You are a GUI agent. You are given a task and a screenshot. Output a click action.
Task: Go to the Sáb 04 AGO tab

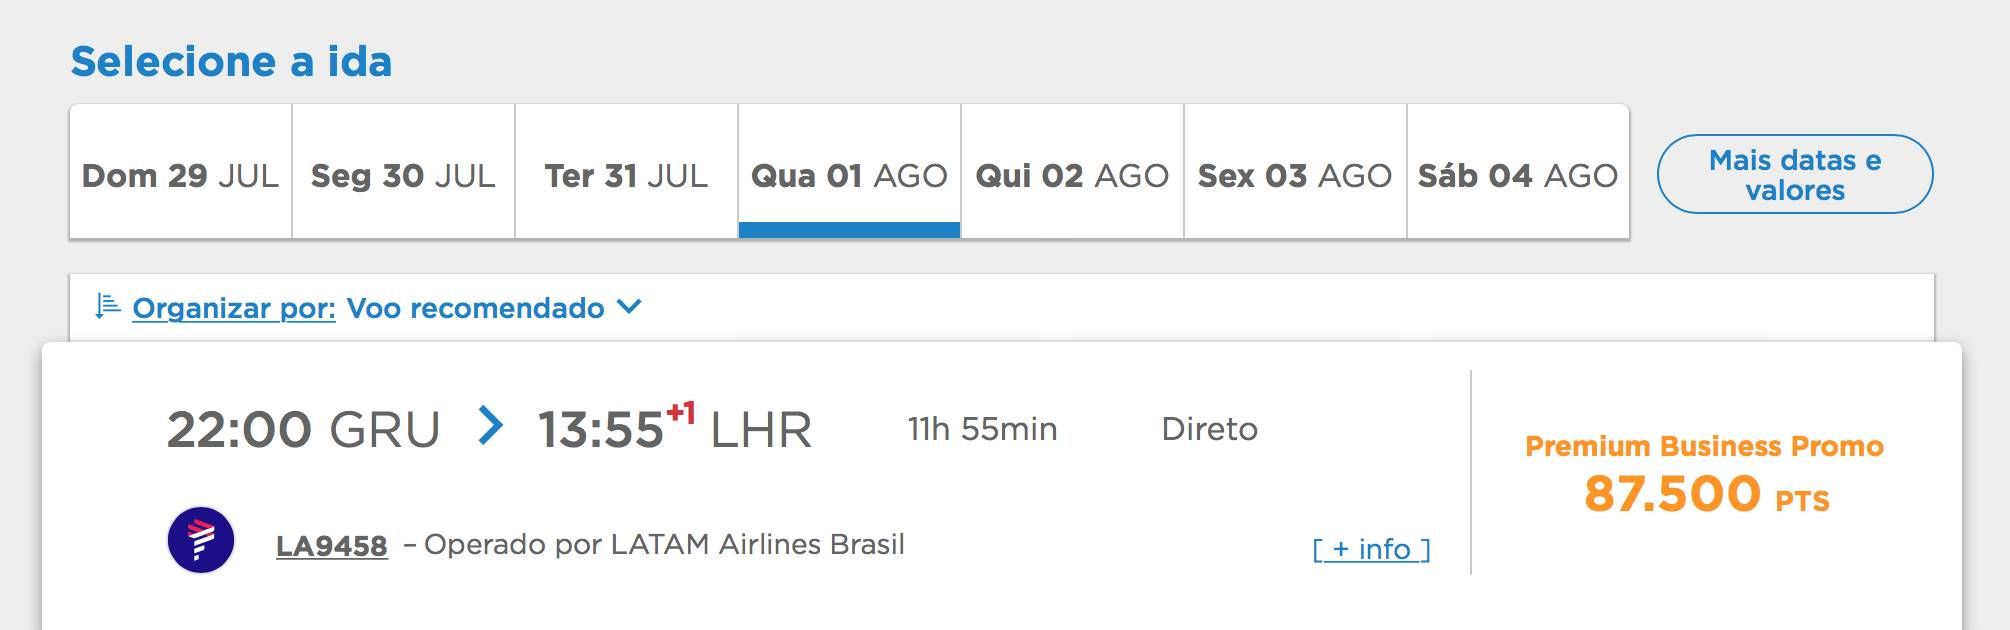(x=1518, y=172)
